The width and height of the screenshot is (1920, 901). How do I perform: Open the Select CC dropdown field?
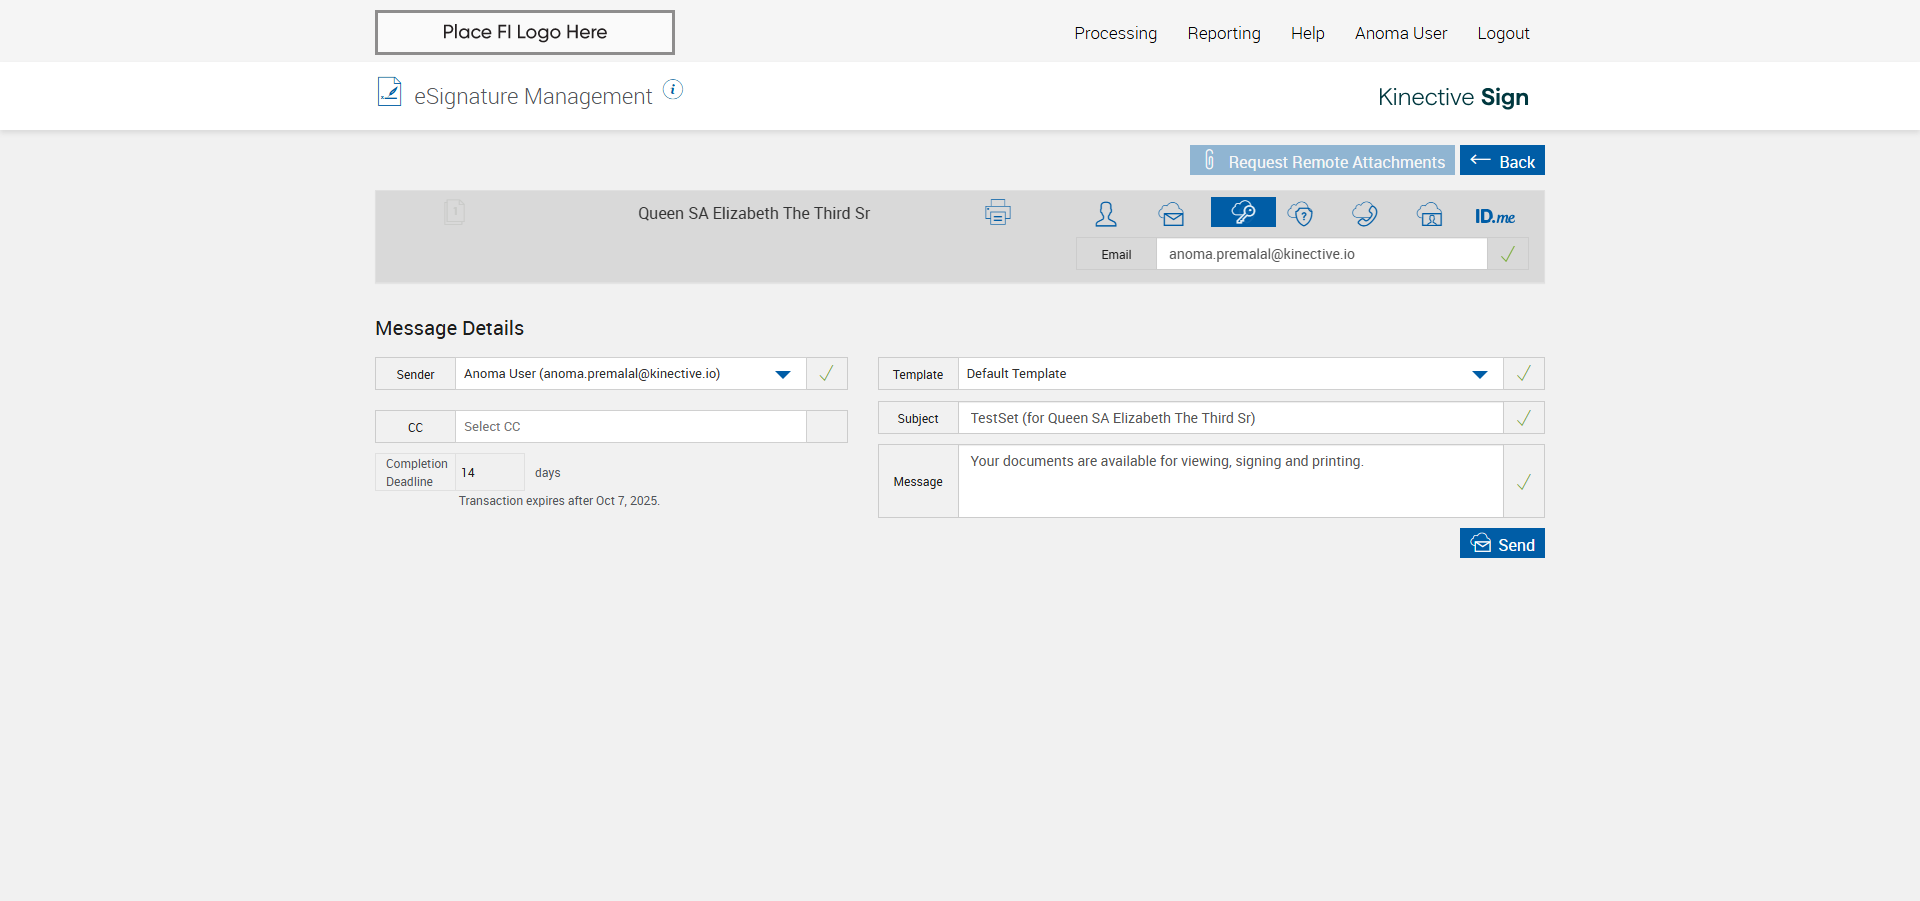pos(631,427)
